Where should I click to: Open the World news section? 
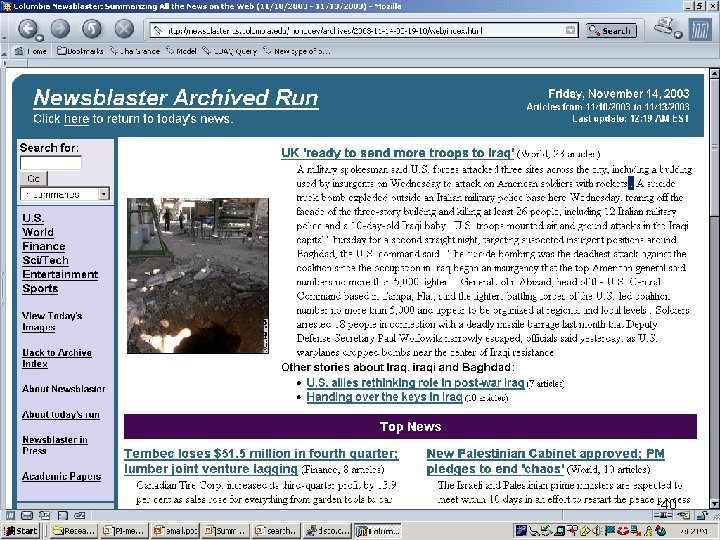click(38, 232)
